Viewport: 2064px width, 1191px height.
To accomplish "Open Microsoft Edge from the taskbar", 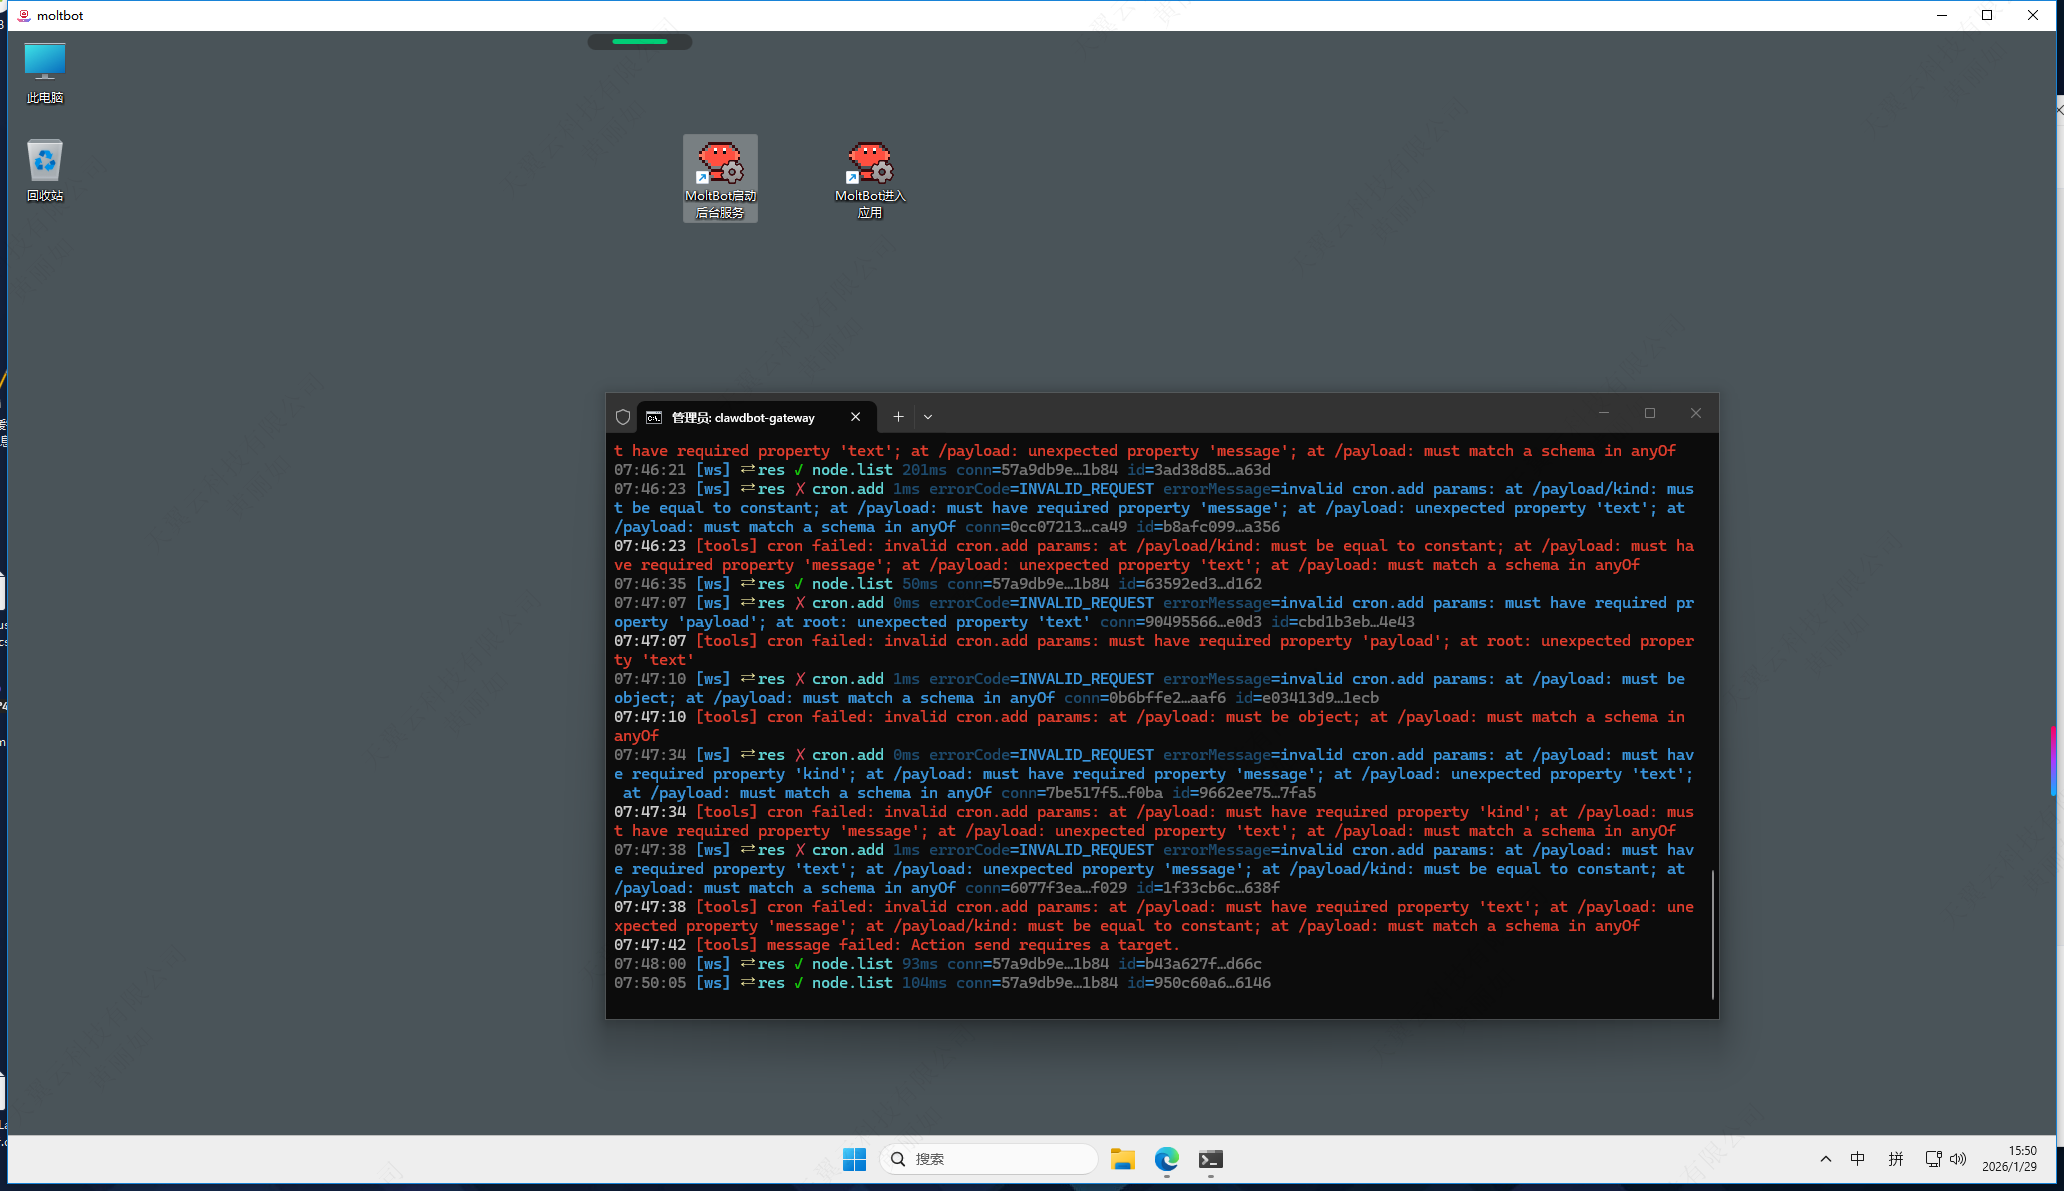I will [x=1166, y=1159].
